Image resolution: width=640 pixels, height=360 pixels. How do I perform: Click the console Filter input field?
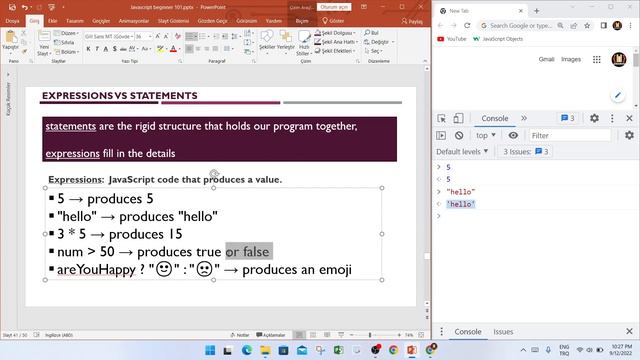pos(569,136)
